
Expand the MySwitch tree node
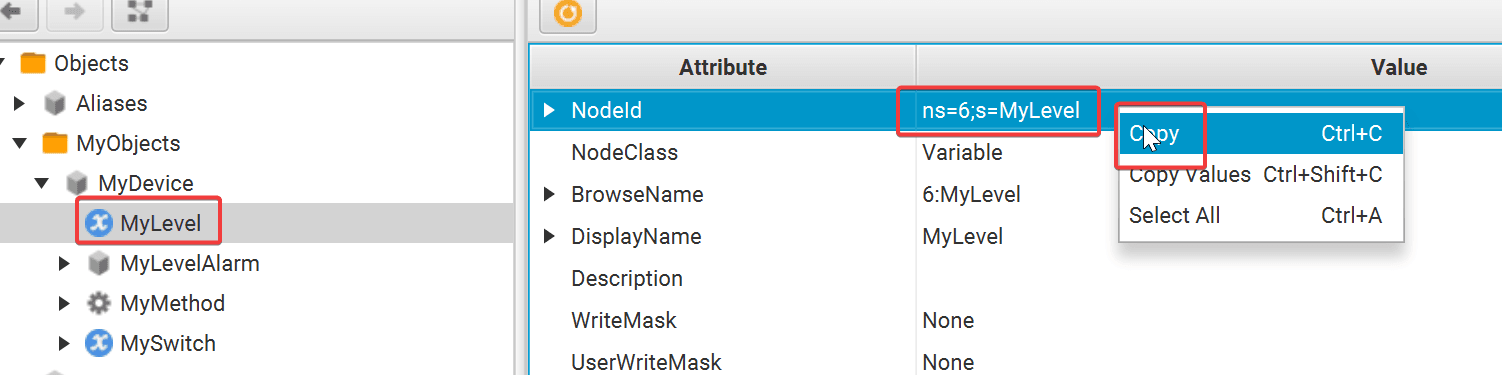[x=64, y=343]
